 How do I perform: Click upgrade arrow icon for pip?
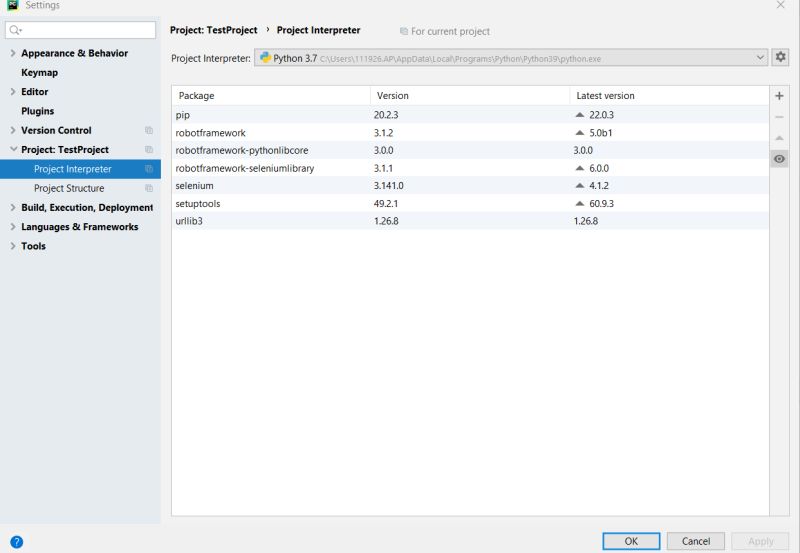(580, 115)
